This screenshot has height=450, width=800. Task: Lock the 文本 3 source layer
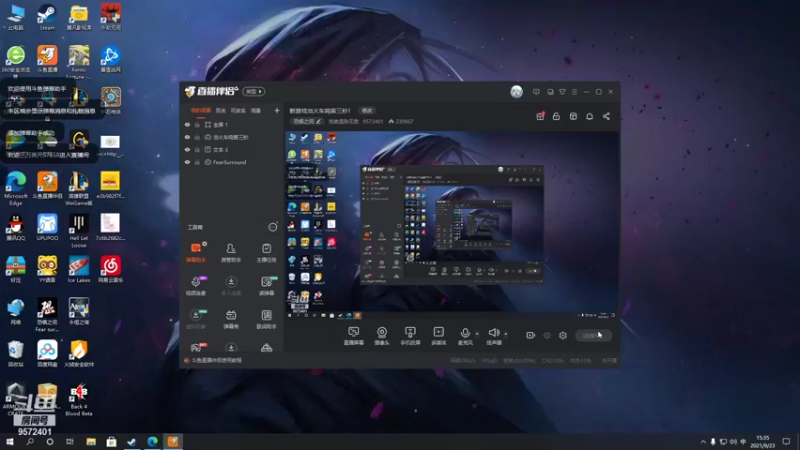tap(197, 149)
